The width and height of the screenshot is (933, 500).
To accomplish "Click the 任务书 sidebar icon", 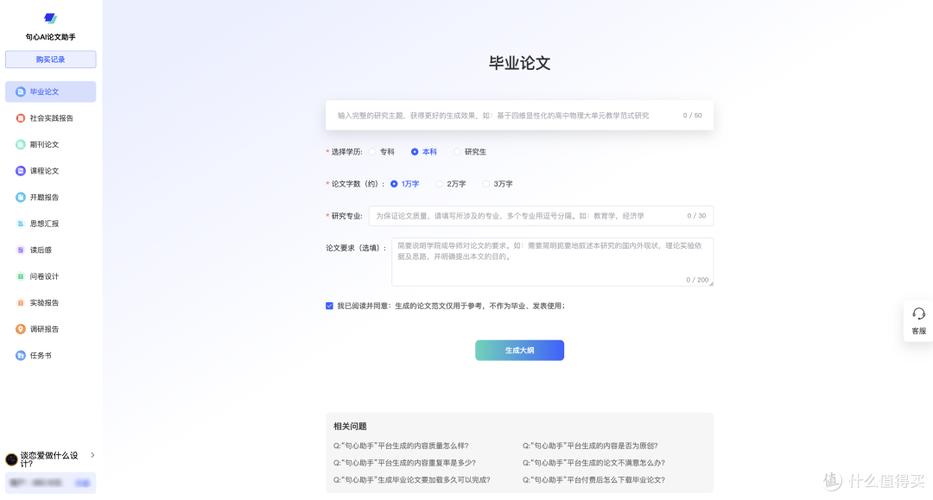I will (20, 355).
